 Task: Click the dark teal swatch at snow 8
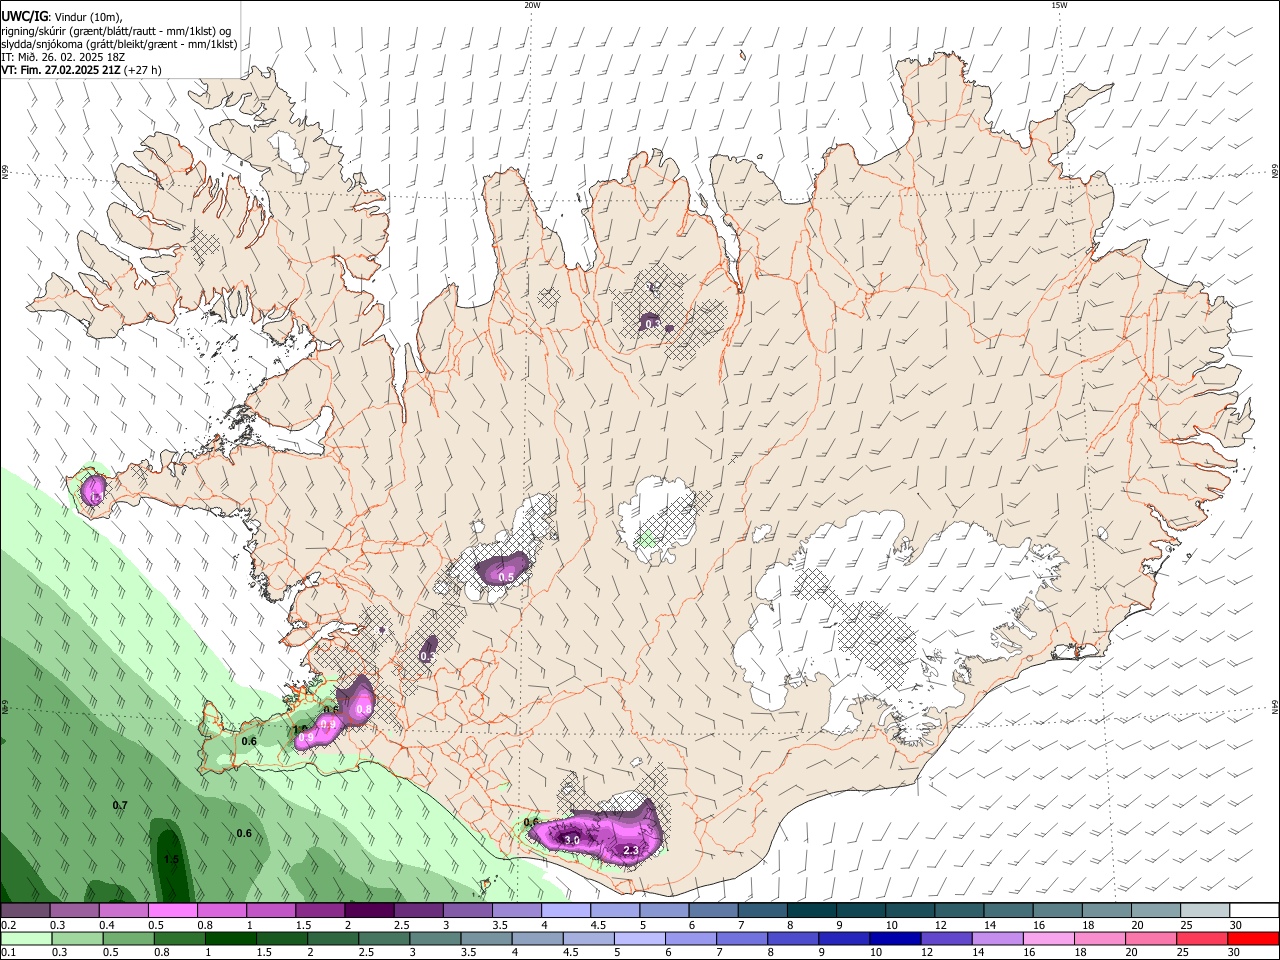click(x=811, y=911)
